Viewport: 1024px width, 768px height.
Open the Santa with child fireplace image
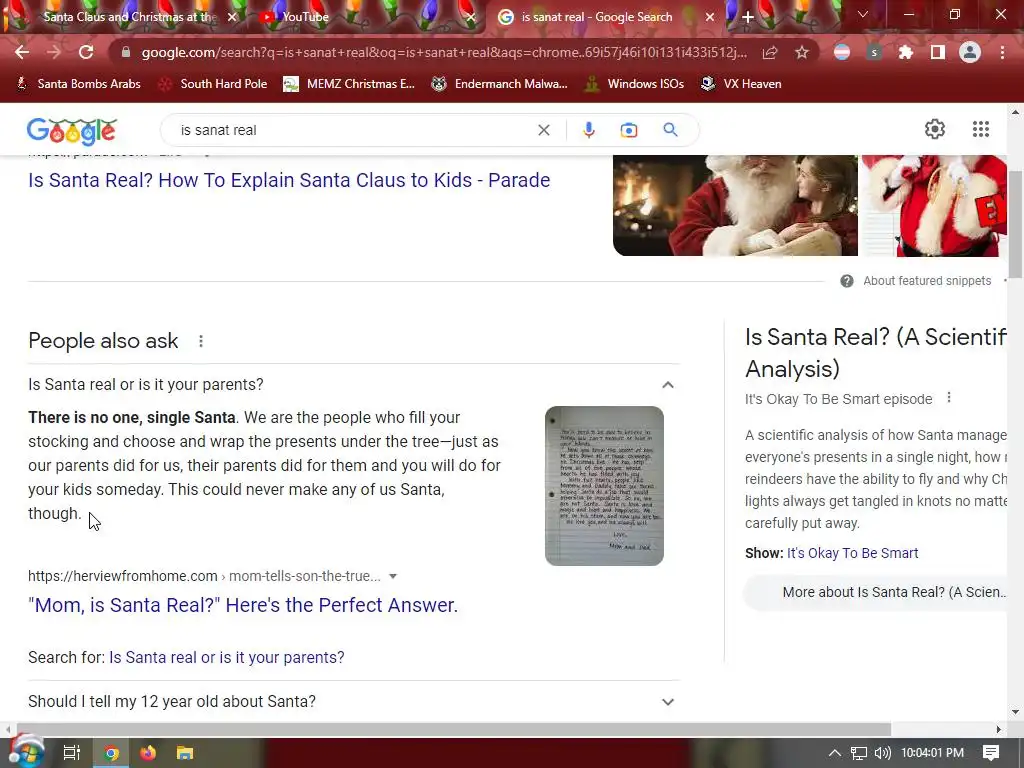735,205
